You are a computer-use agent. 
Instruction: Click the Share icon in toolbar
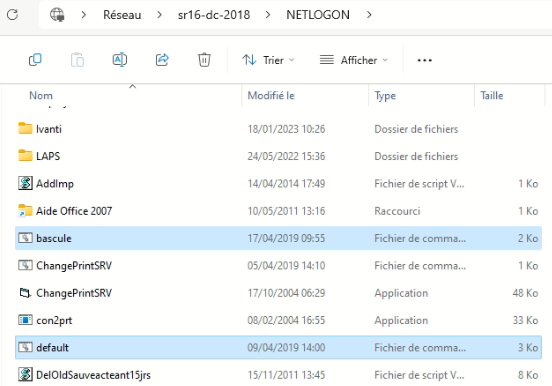[x=162, y=60]
